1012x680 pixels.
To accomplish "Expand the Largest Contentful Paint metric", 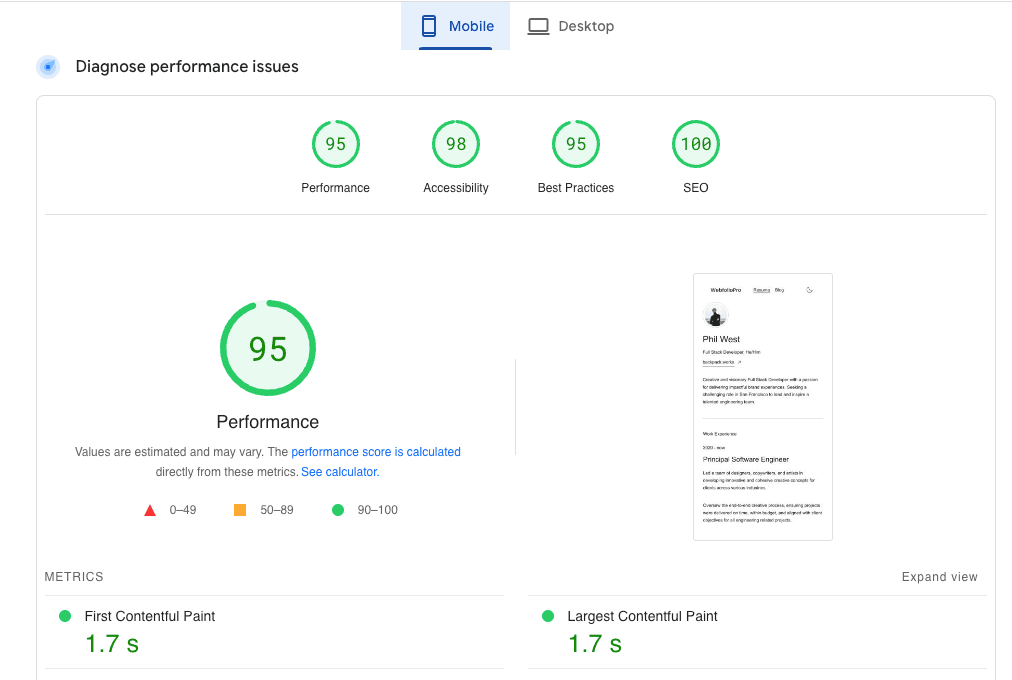I will click(x=642, y=616).
